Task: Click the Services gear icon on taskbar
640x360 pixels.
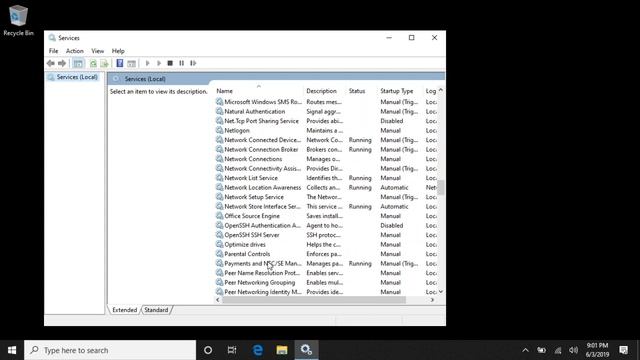Action: [306, 350]
